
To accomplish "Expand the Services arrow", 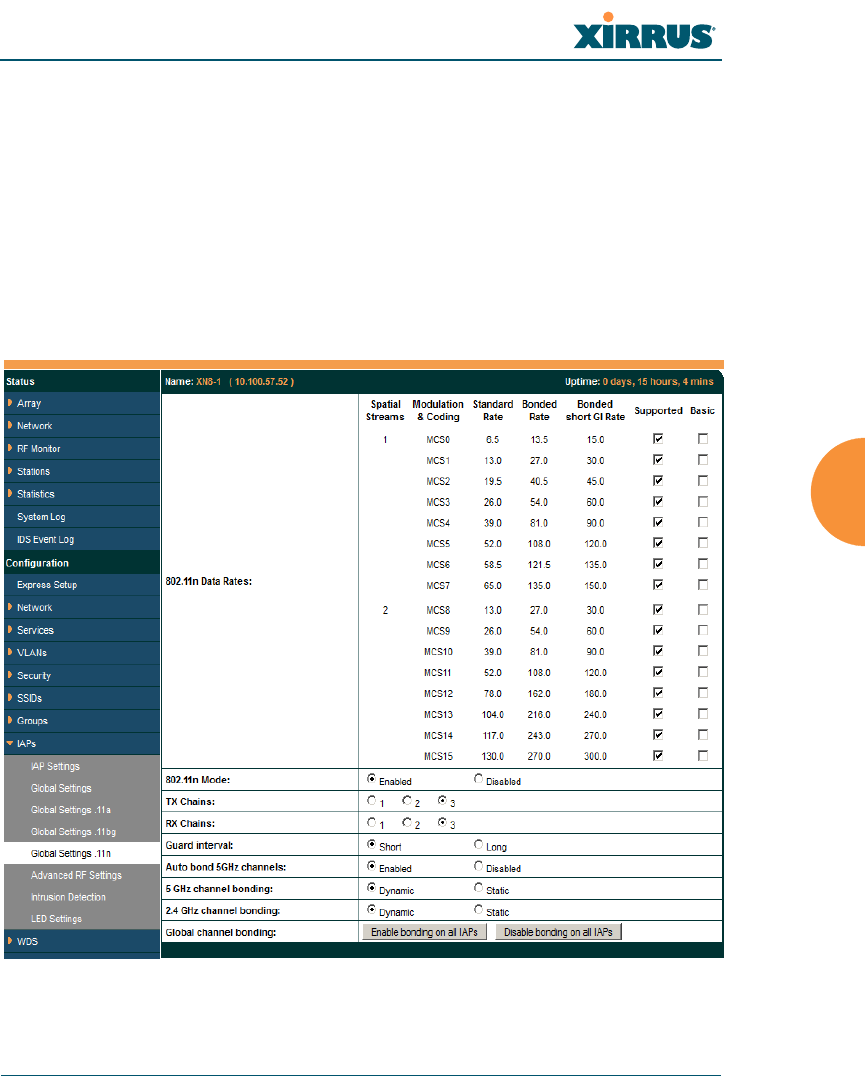I will click(10, 629).
